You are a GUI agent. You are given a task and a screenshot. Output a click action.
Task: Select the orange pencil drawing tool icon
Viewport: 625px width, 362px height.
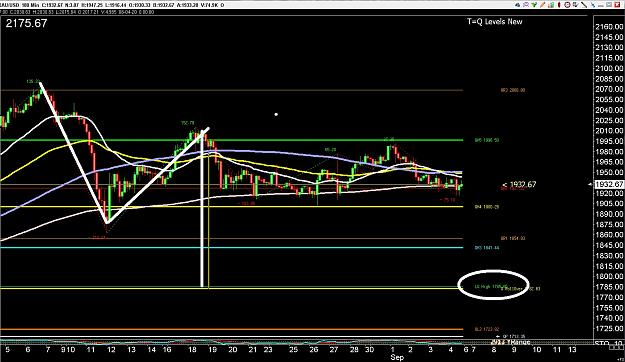coord(542,5)
